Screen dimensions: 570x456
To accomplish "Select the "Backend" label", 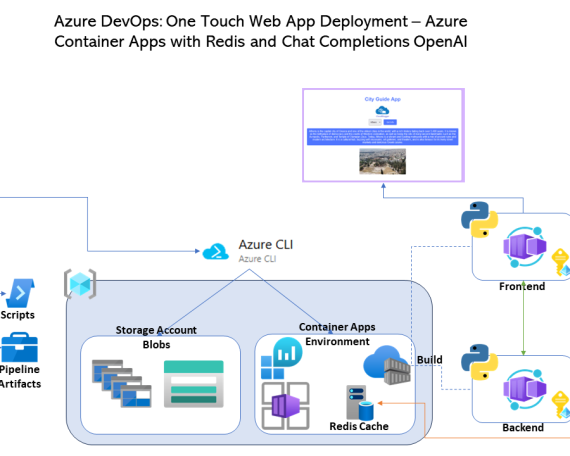I will (523, 428).
